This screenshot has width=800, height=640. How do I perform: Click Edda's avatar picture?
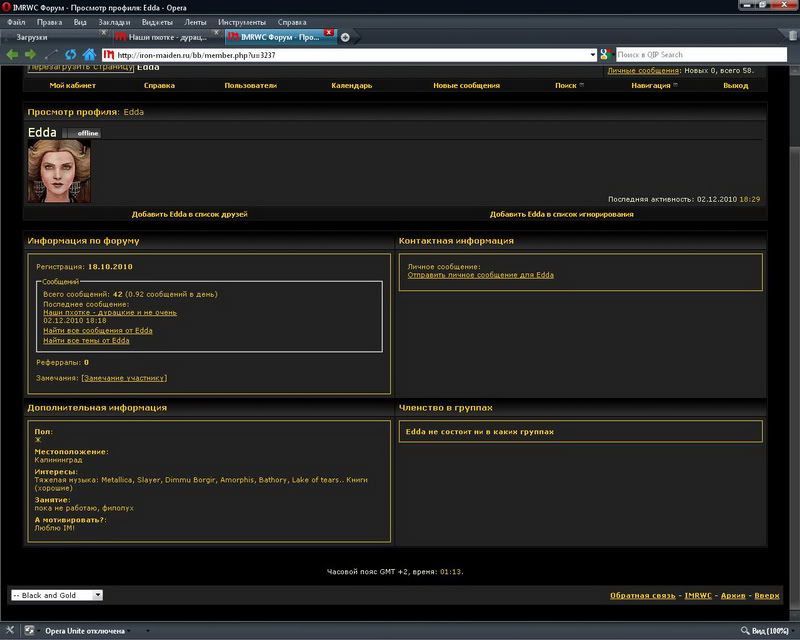pyautogui.click(x=59, y=171)
